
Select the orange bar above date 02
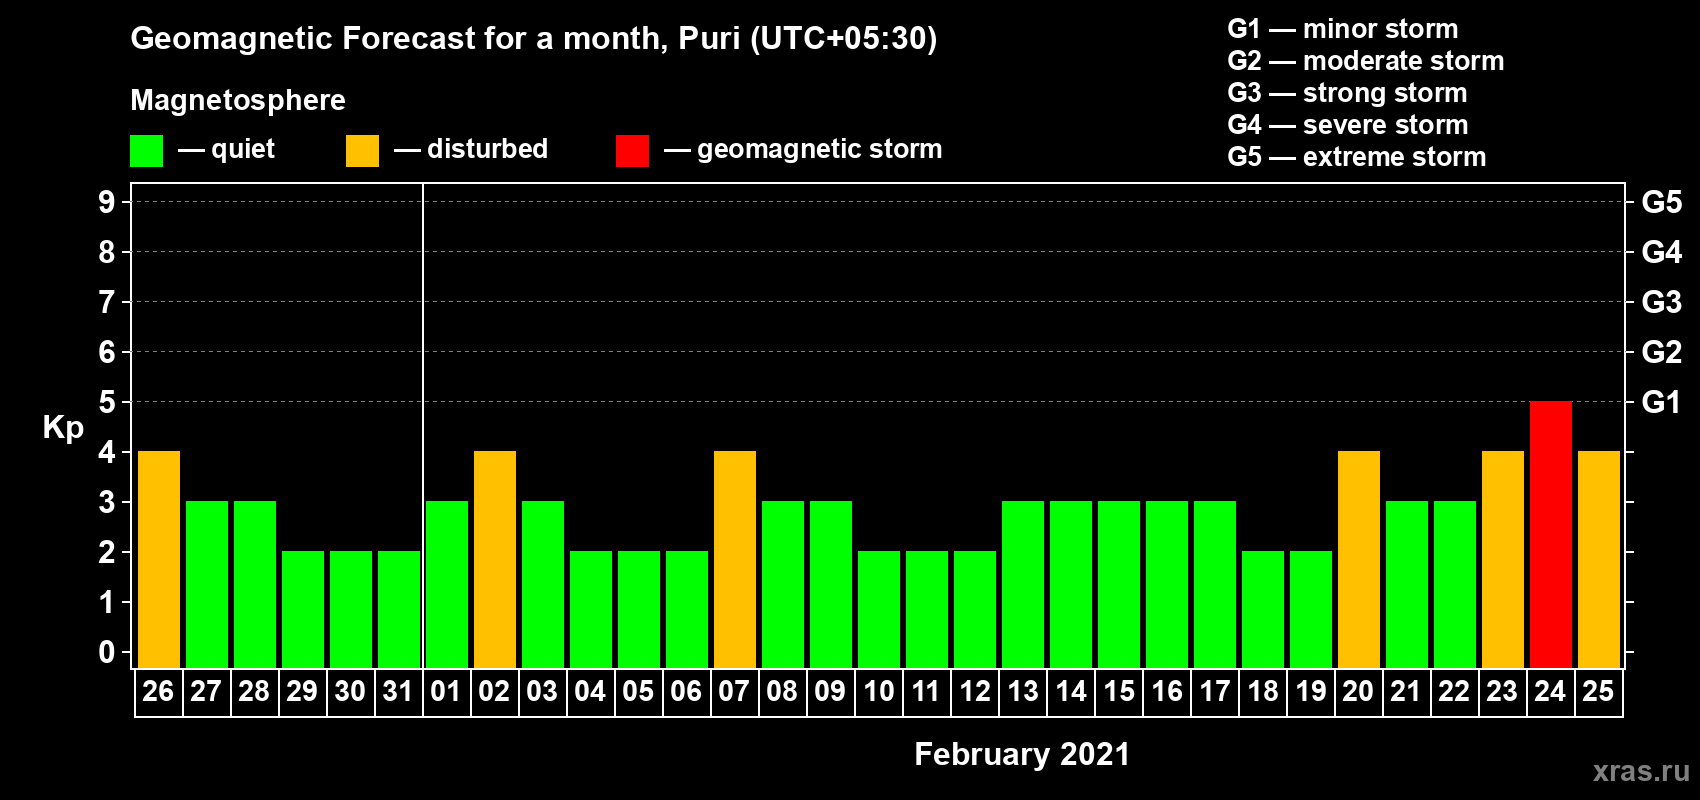pyautogui.click(x=495, y=559)
